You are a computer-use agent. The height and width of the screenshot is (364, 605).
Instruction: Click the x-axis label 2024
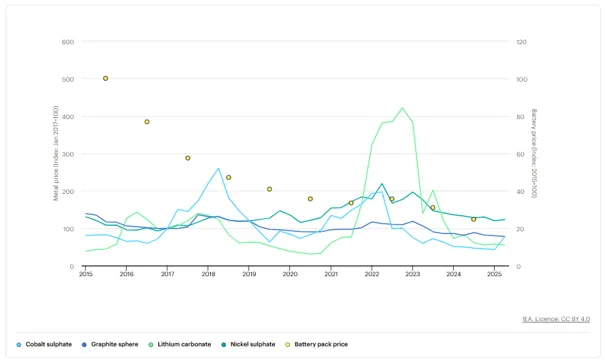click(454, 274)
